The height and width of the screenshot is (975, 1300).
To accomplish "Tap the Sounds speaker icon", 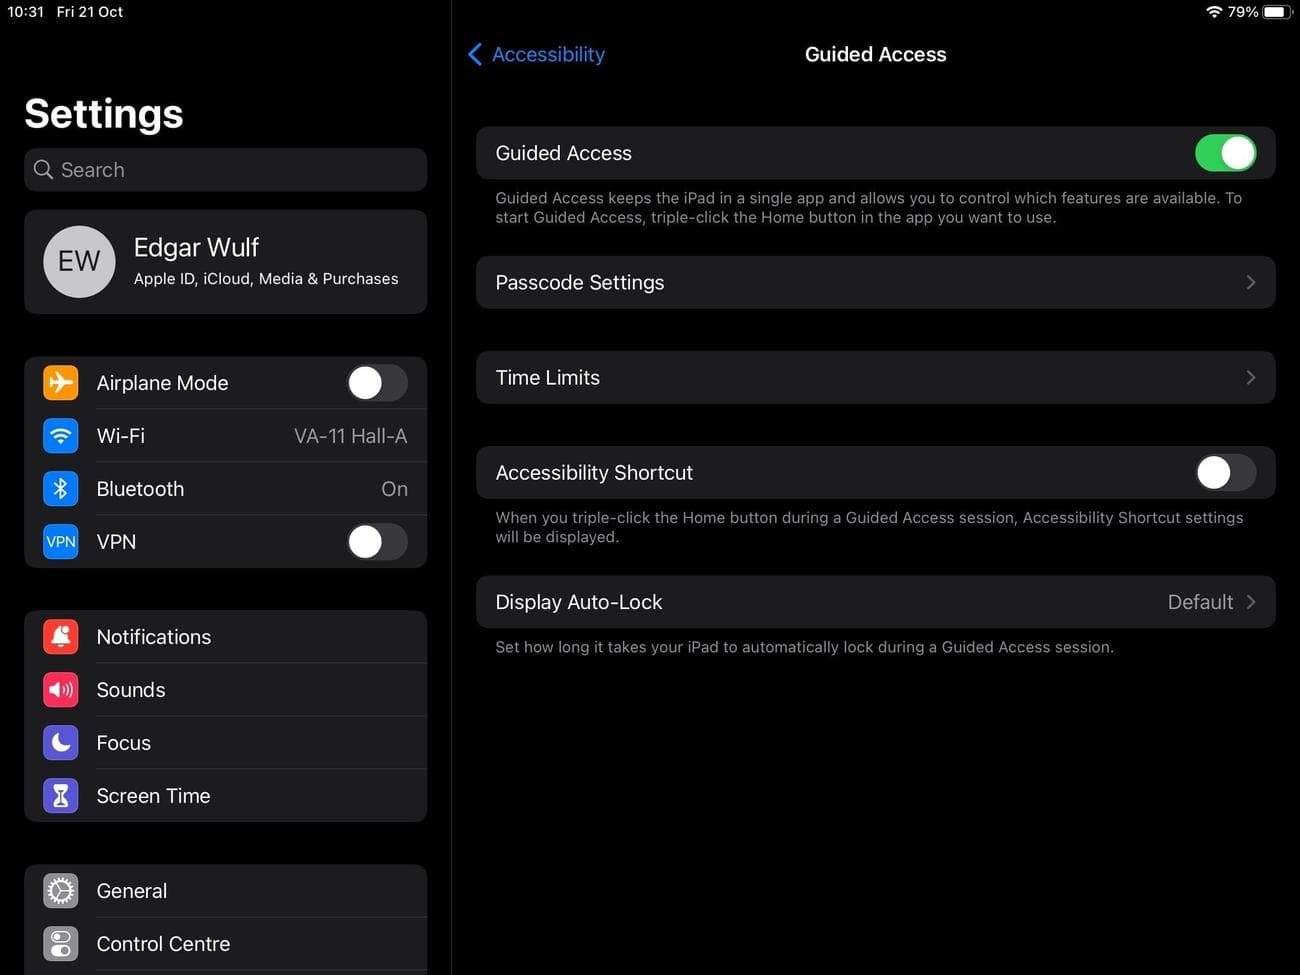I will (61, 690).
